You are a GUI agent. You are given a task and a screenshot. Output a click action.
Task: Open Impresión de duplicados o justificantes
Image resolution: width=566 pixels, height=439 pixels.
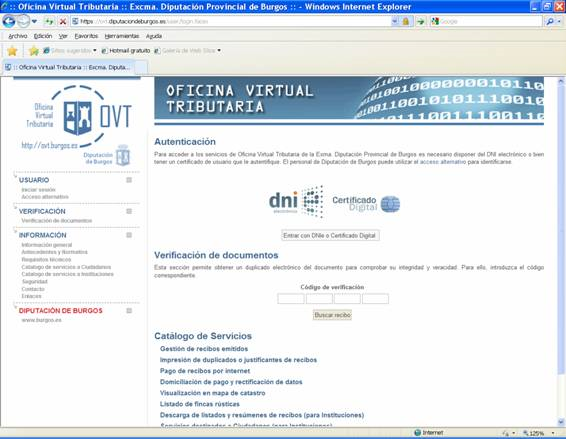click(238, 360)
